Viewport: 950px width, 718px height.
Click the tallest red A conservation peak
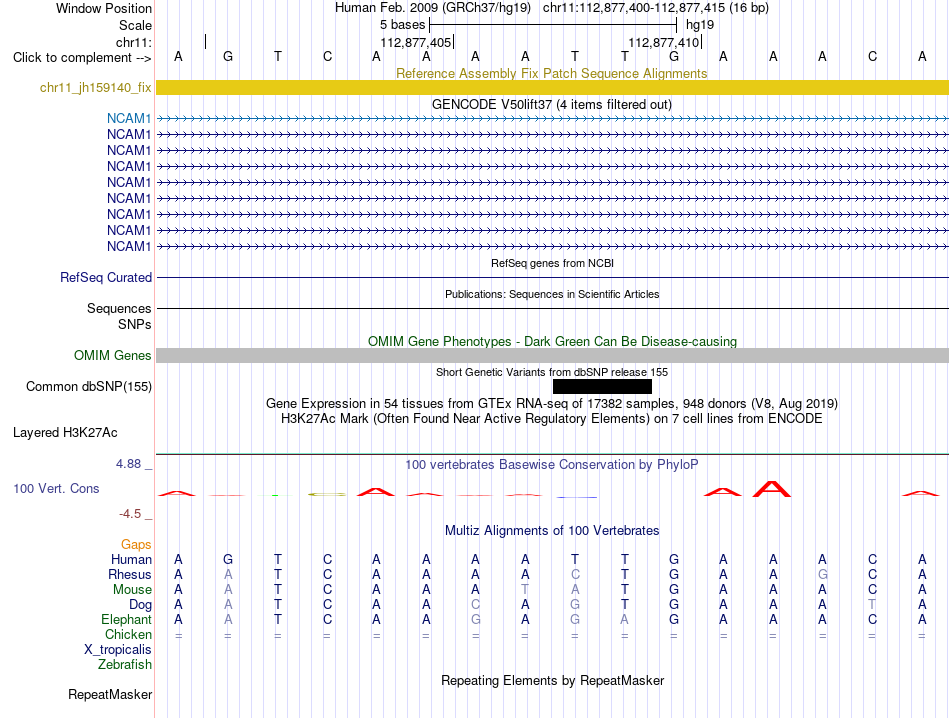[x=772, y=489]
